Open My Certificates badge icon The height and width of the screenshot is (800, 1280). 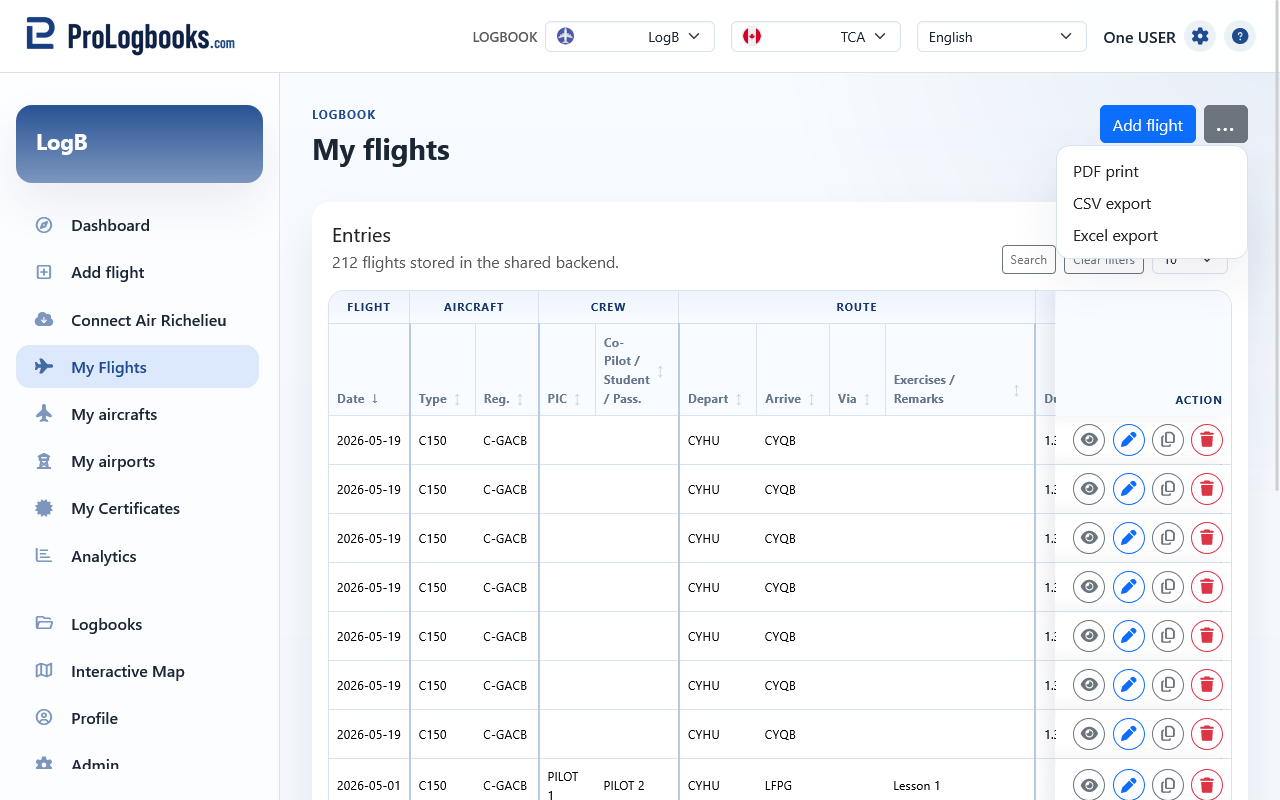(44, 508)
